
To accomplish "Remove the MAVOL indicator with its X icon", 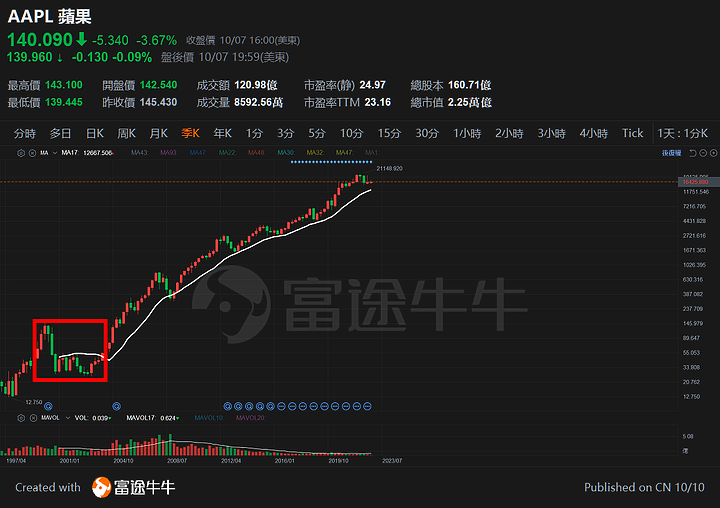I will [x=33, y=418].
